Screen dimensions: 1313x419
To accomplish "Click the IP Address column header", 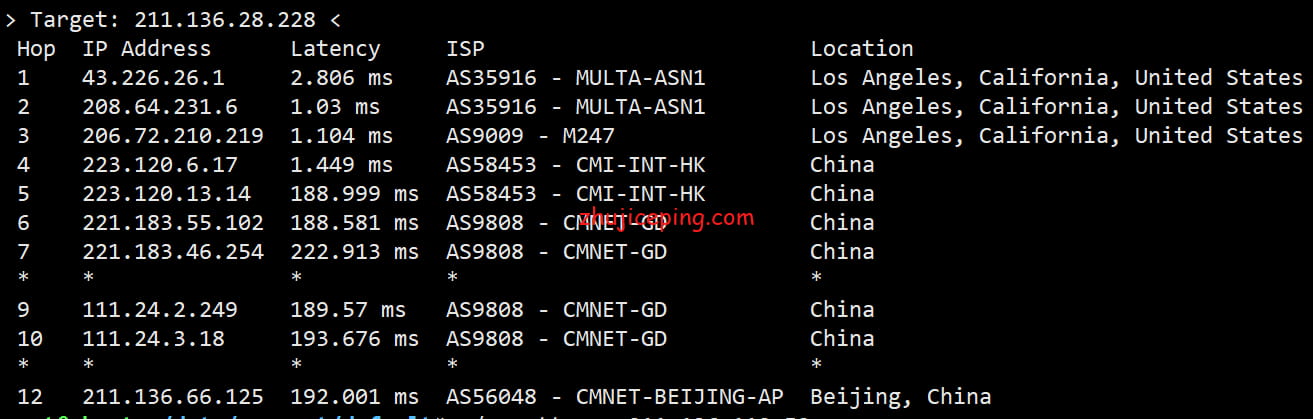I will coord(147,48).
